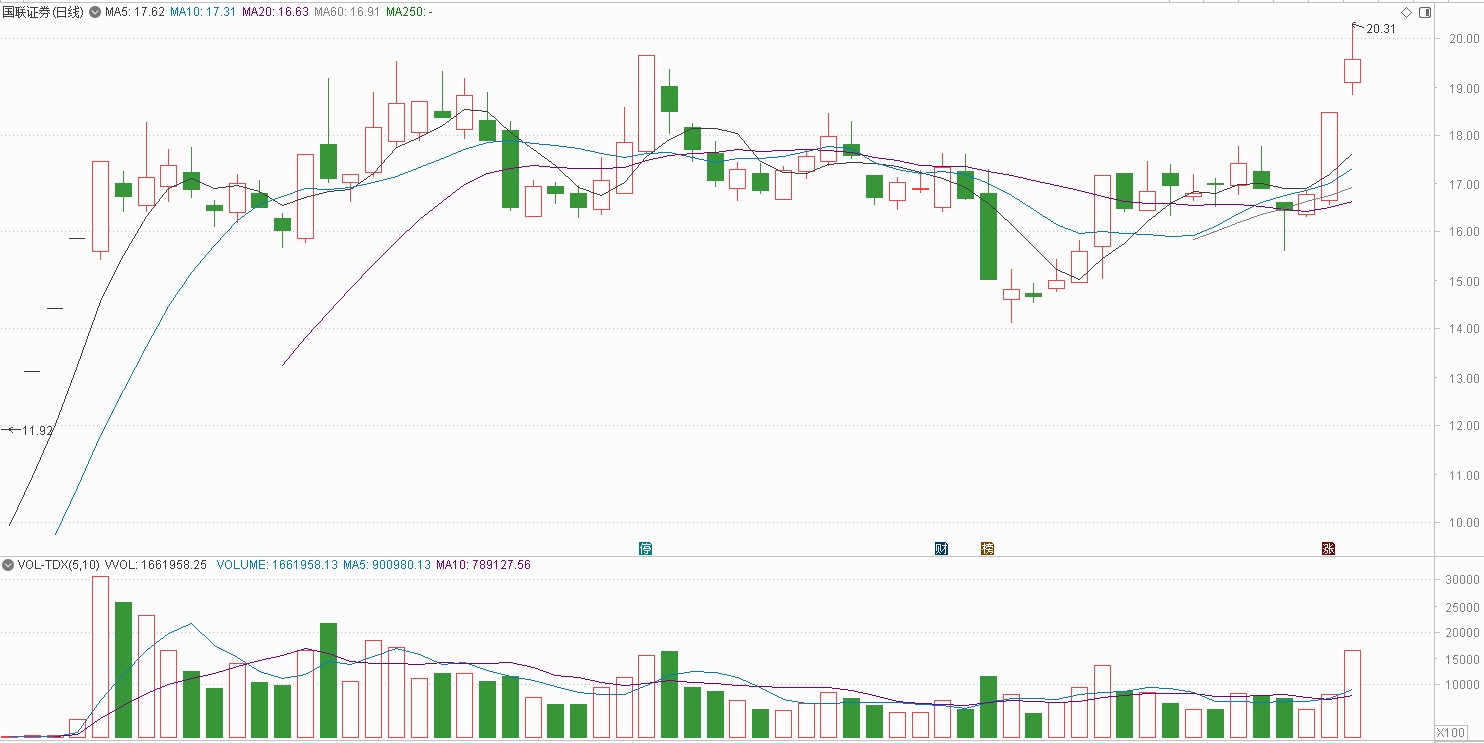Click the X100 volume unit label
Screen dimensions: 1484x743
tap(1450, 733)
